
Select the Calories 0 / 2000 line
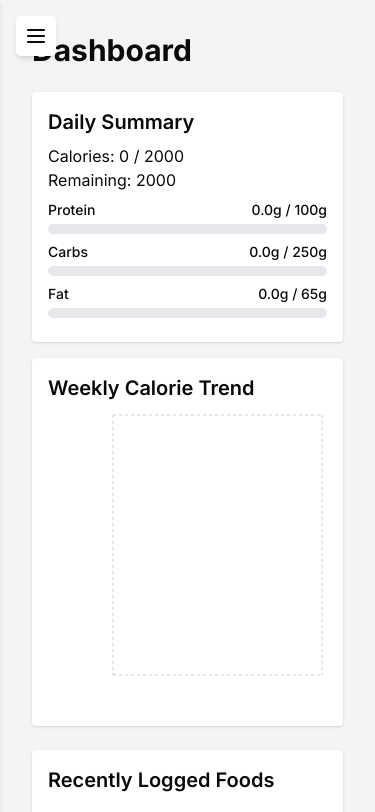coord(116,156)
